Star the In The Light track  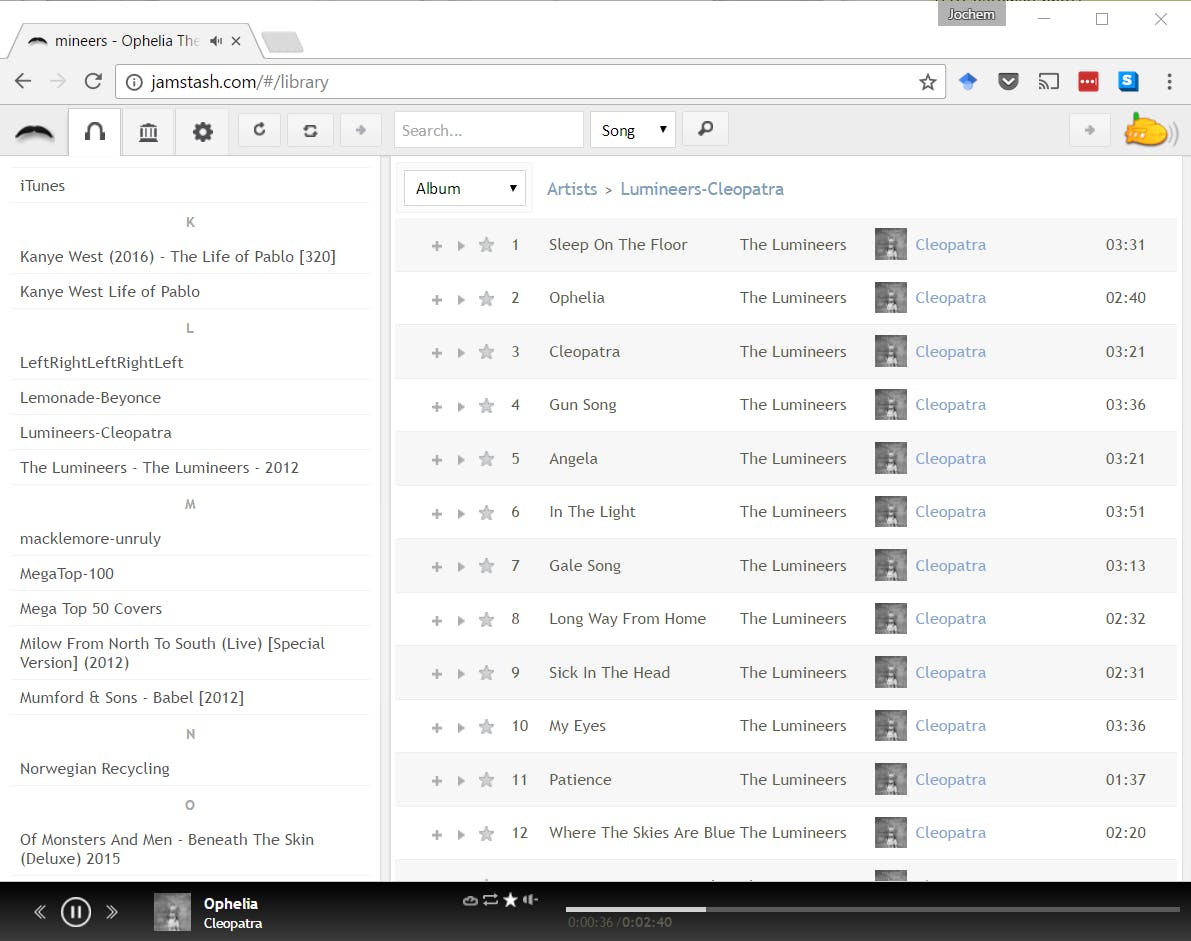pos(487,513)
